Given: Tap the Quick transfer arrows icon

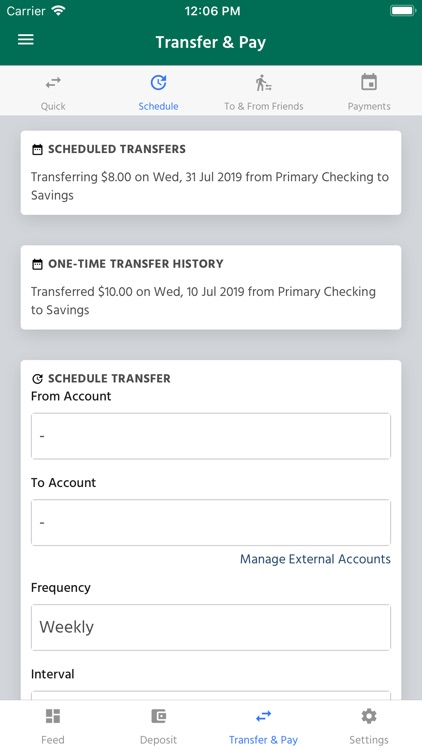Looking at the screenshot, I should pyautogui.click(x=53, y=83).
